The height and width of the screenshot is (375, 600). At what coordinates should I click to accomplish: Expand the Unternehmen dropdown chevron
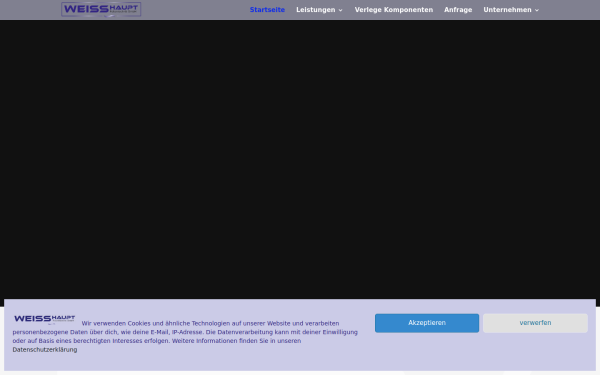pos(537,10)
